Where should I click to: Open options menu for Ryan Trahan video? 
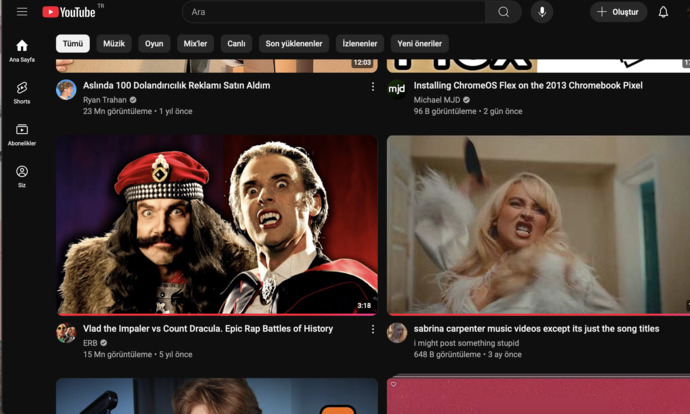(x=373, y=87)
